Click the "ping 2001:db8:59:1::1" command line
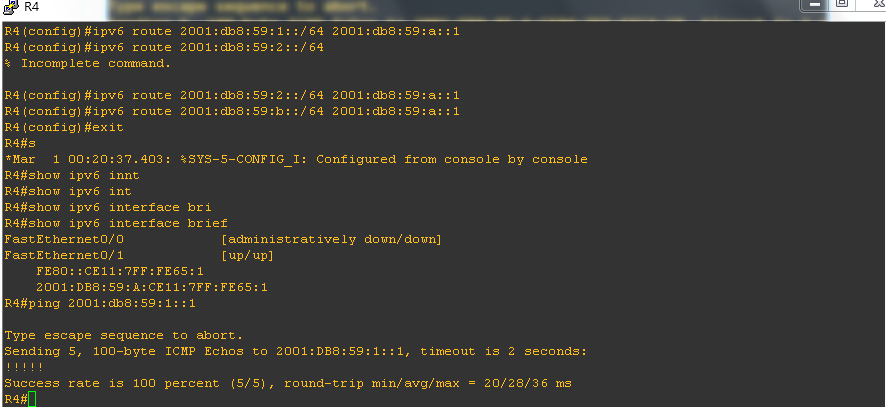This screenshot has height=407, width=886. [116, 303]
